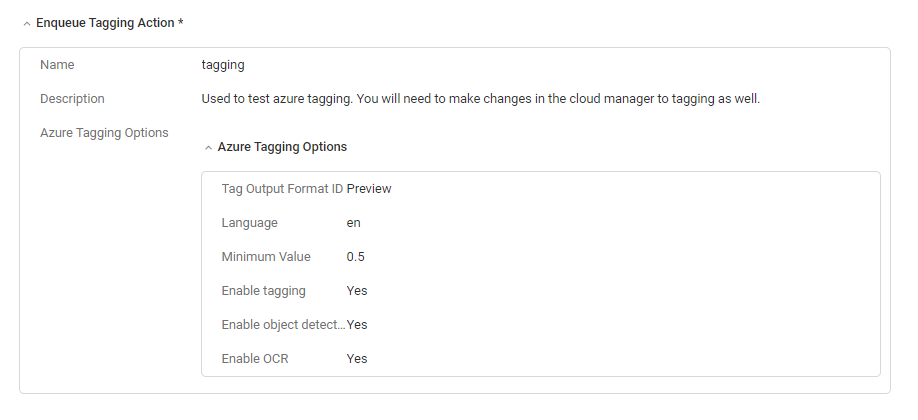Click the Azure Tagging Options left label
The image size is (918, 420).
[104, 133]
